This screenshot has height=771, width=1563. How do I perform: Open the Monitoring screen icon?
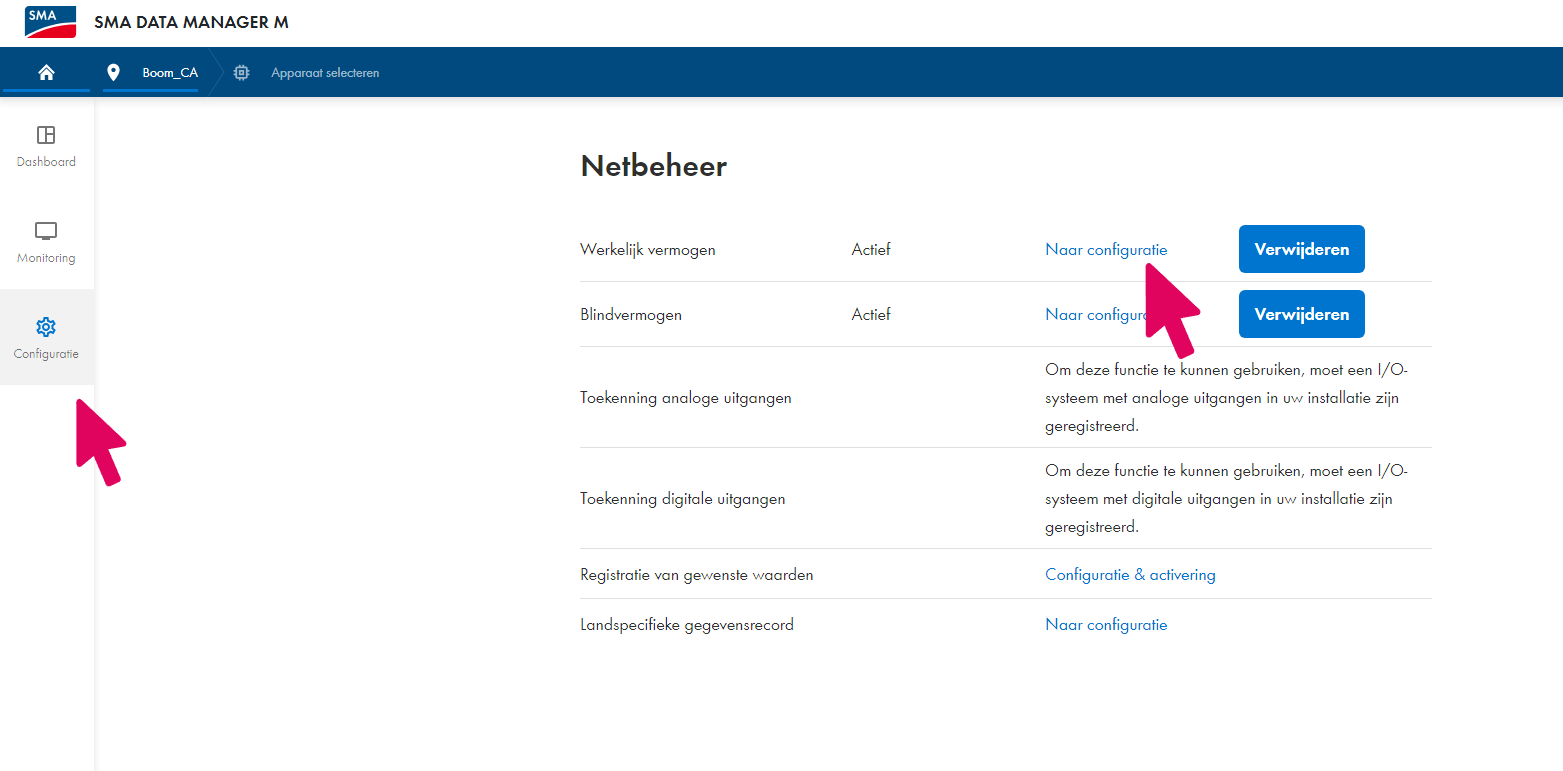click(46, 231)
